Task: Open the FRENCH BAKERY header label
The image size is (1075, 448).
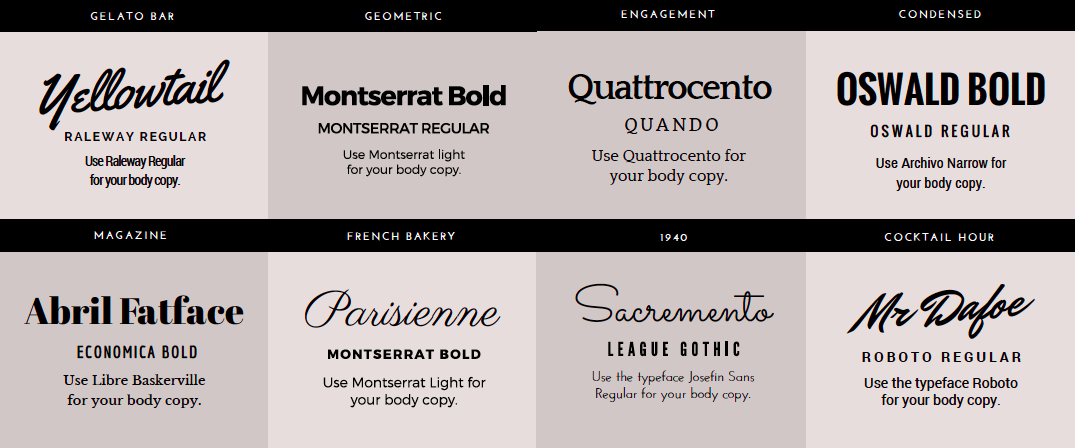Action: point(401,237)
